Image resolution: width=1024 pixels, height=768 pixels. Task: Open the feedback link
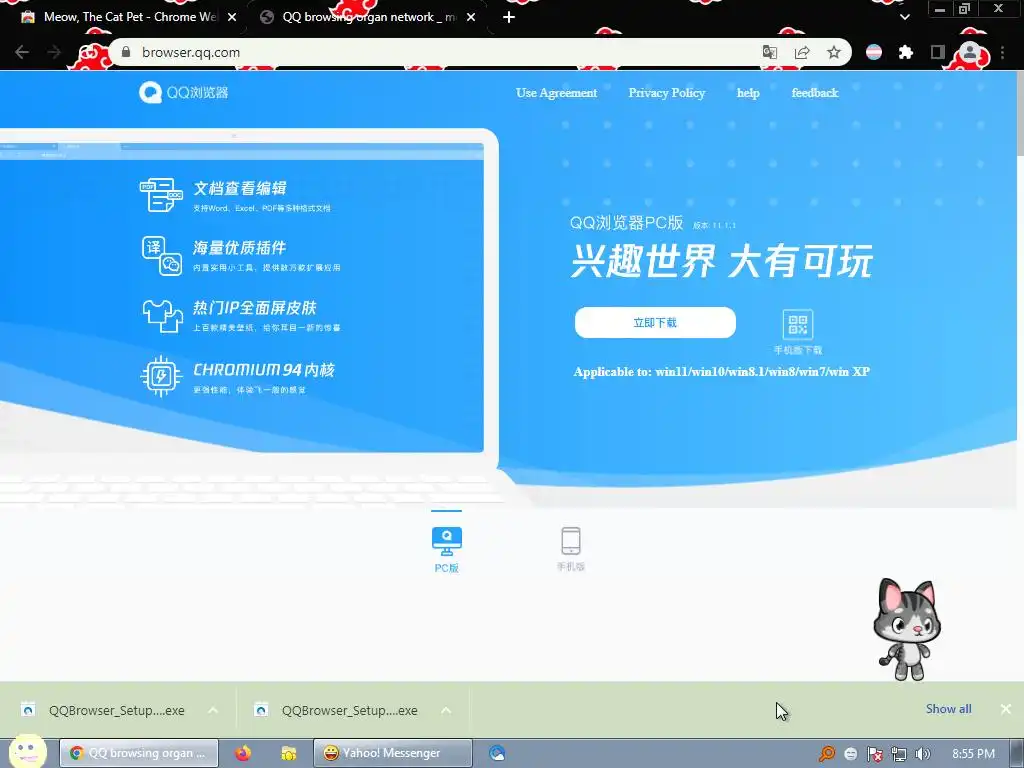point(815,93)
